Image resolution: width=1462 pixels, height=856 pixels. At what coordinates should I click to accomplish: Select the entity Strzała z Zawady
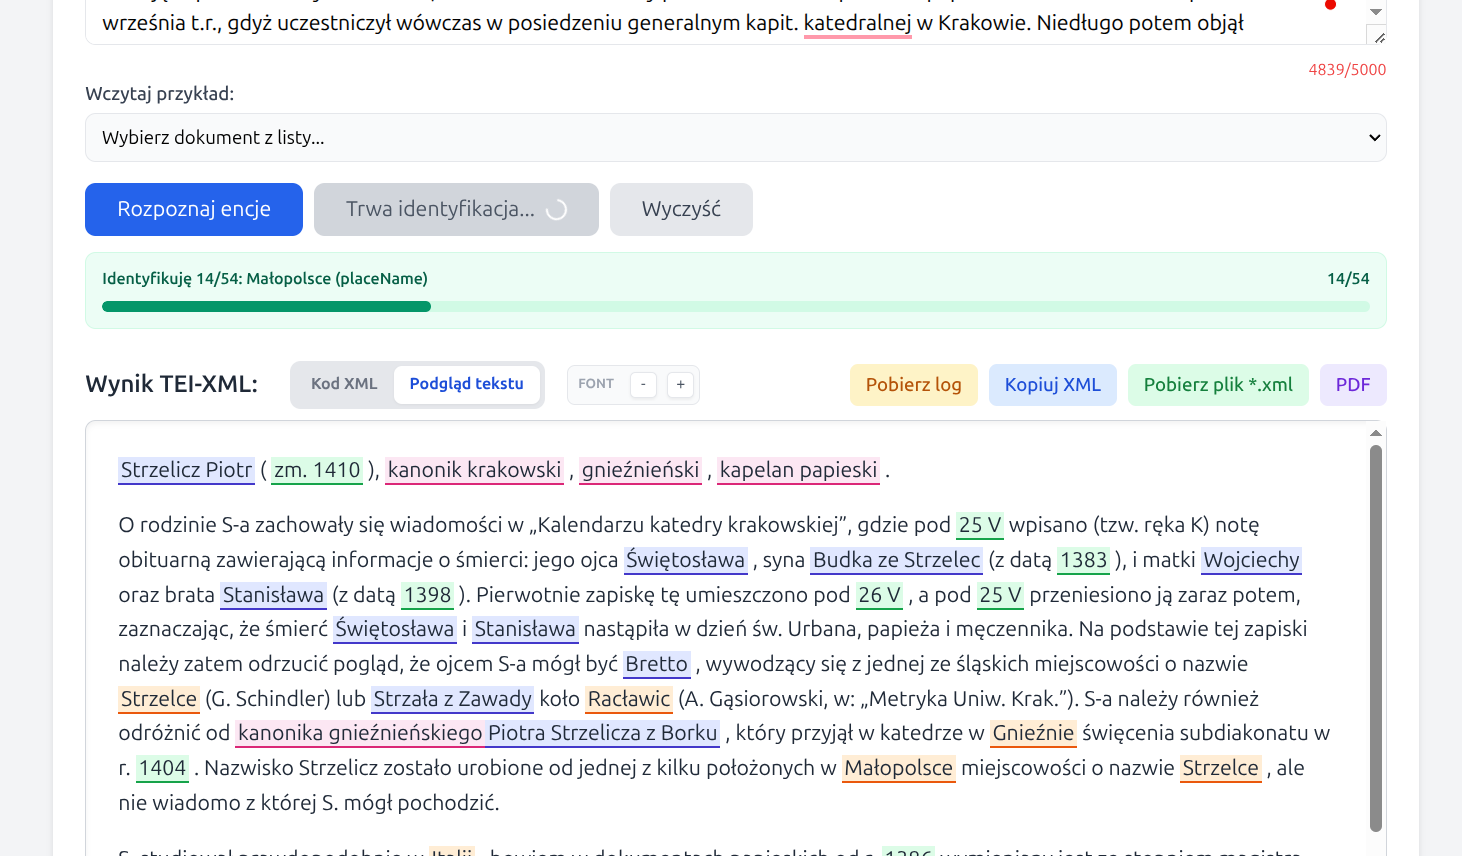(453, 699)
